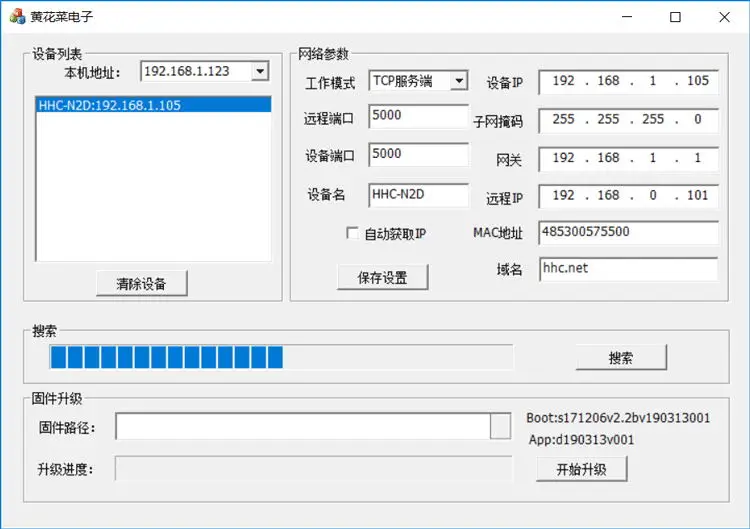This screenshot has height=529, width=750.
Task: Open the 工作模式 dropdown arrow
Action: pyautogui.click(x=459, y=81)
